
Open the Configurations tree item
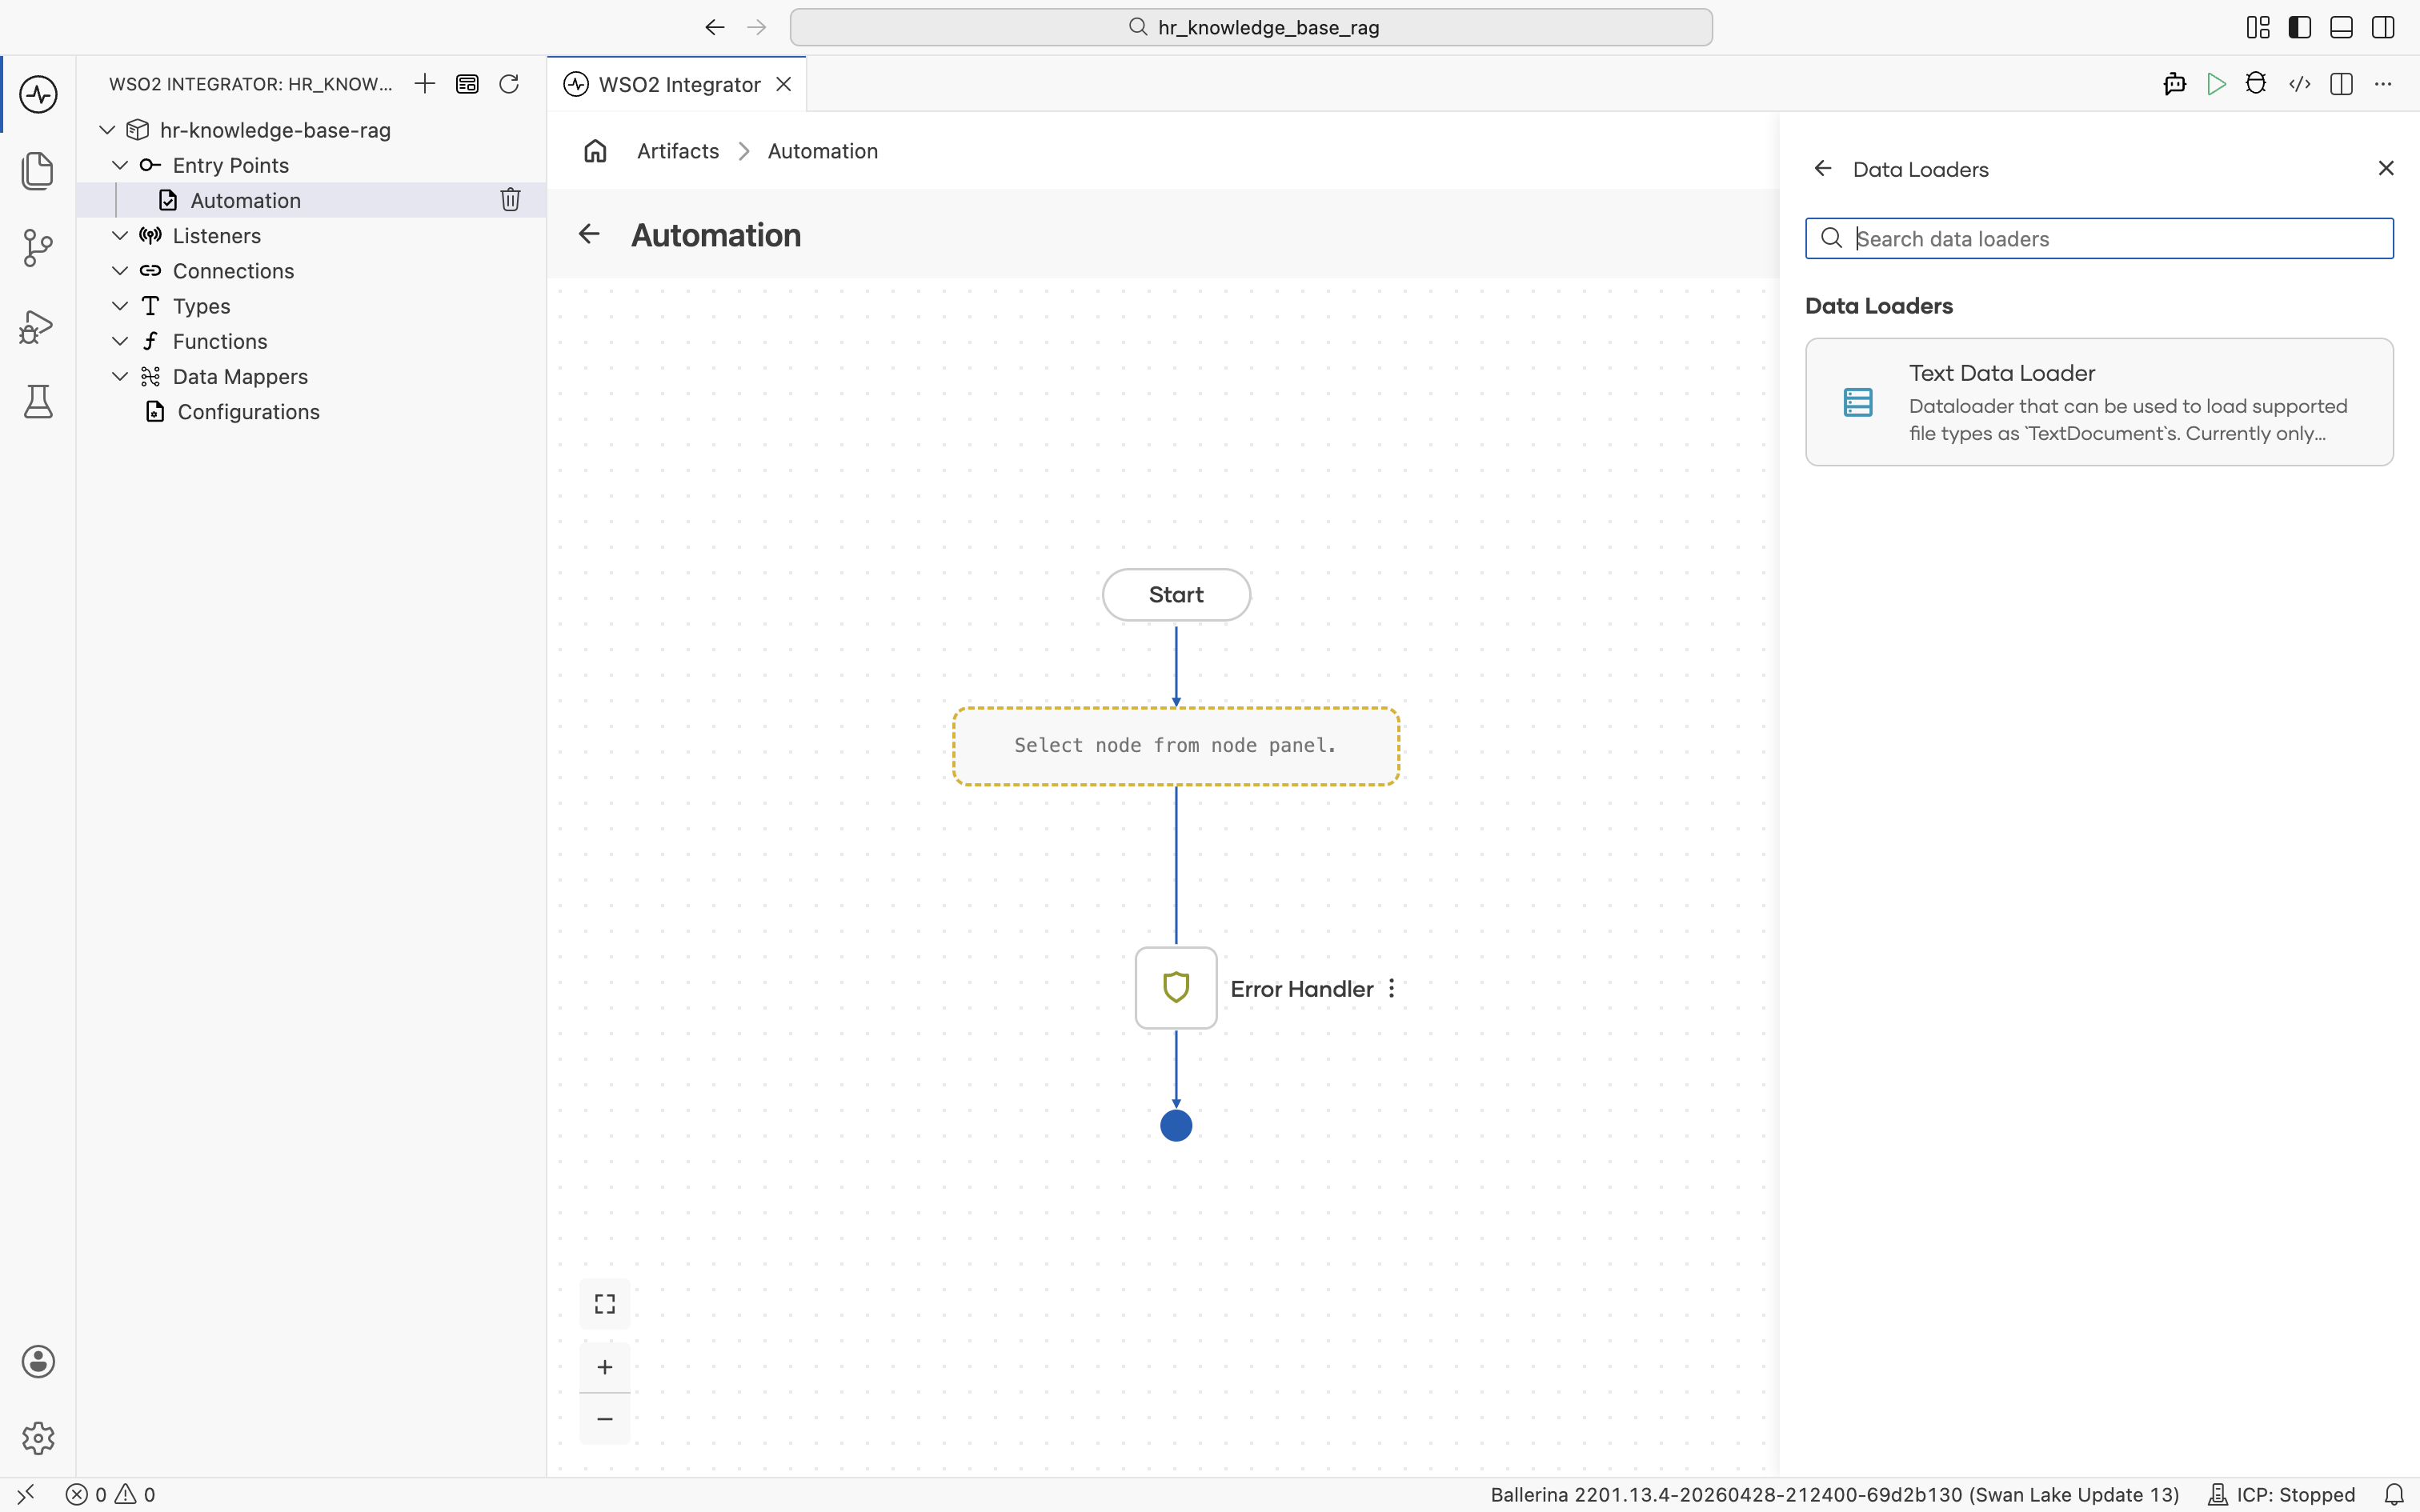311,411
